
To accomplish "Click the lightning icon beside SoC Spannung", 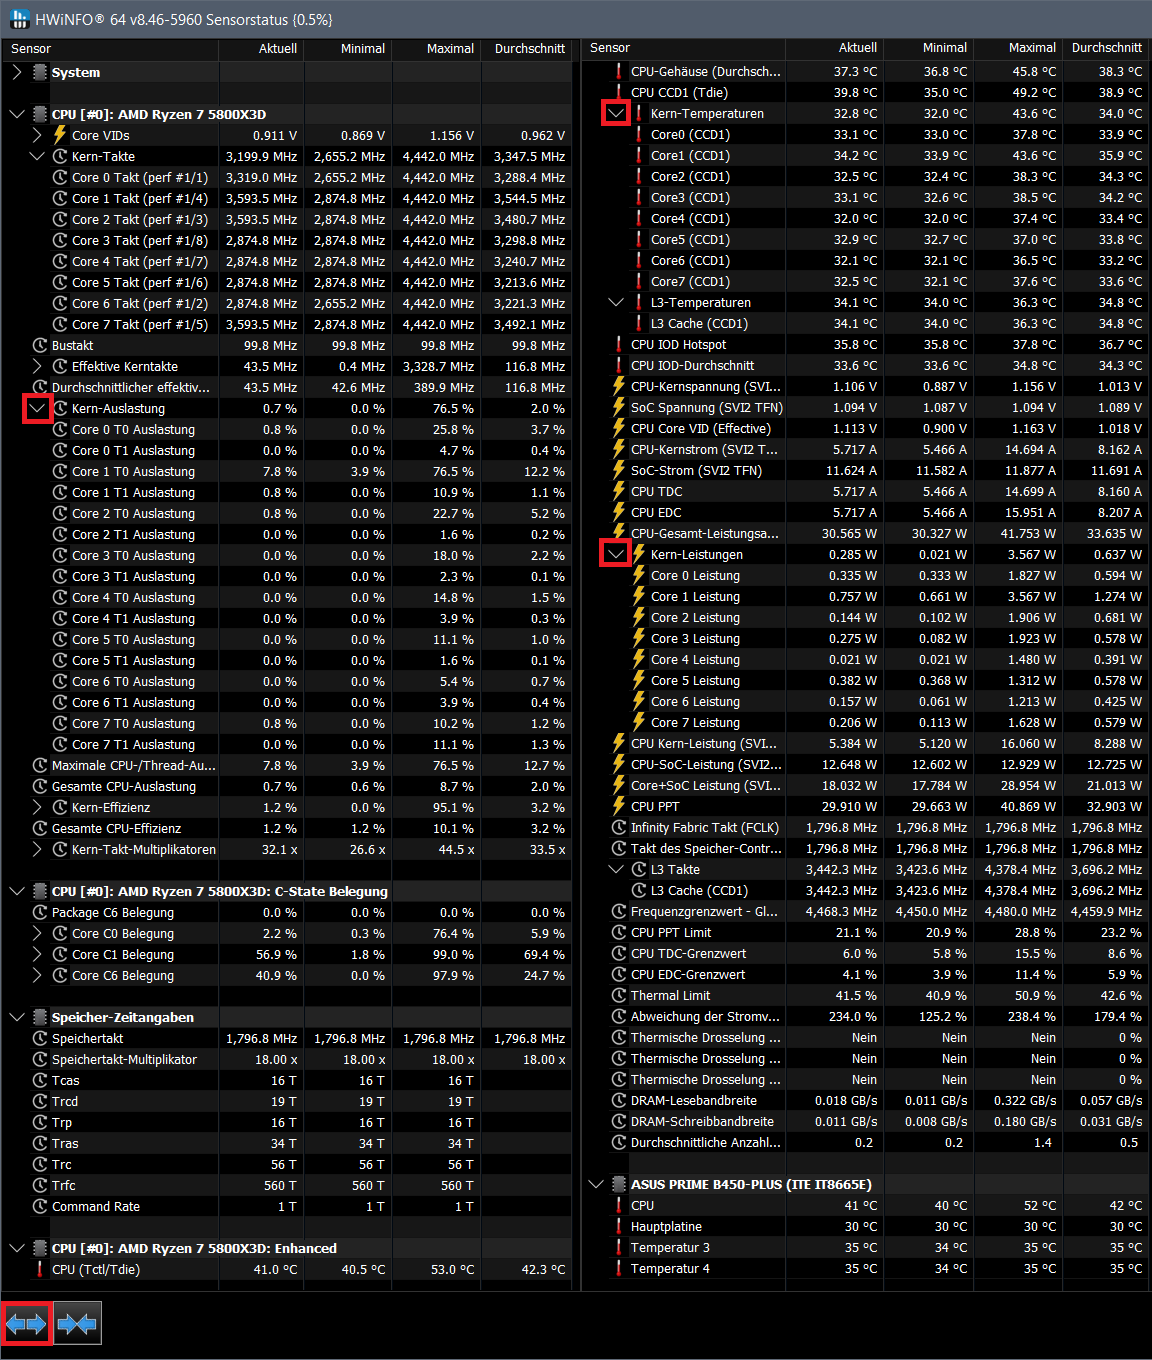I will pos(619,407).
